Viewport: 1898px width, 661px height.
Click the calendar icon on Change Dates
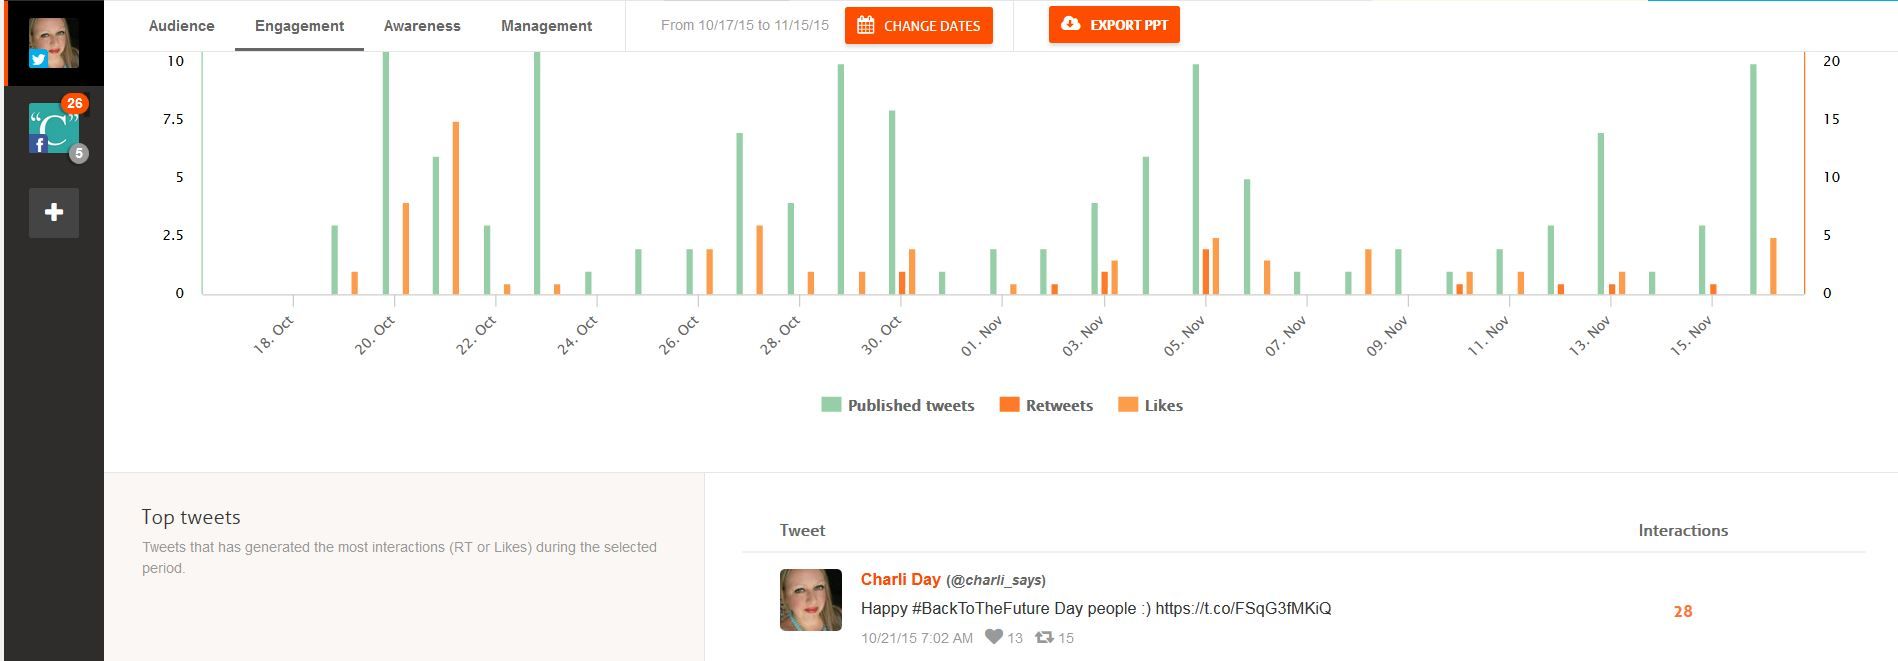click(x=866, y=26)
